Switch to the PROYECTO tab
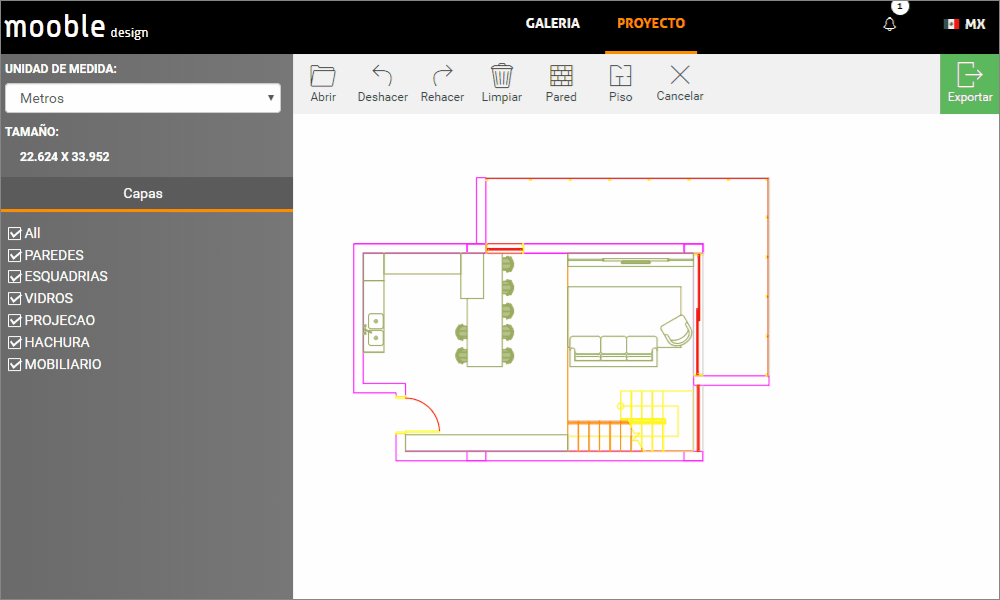The height and width of the screenshot is (600, 1000). (651, 24)
